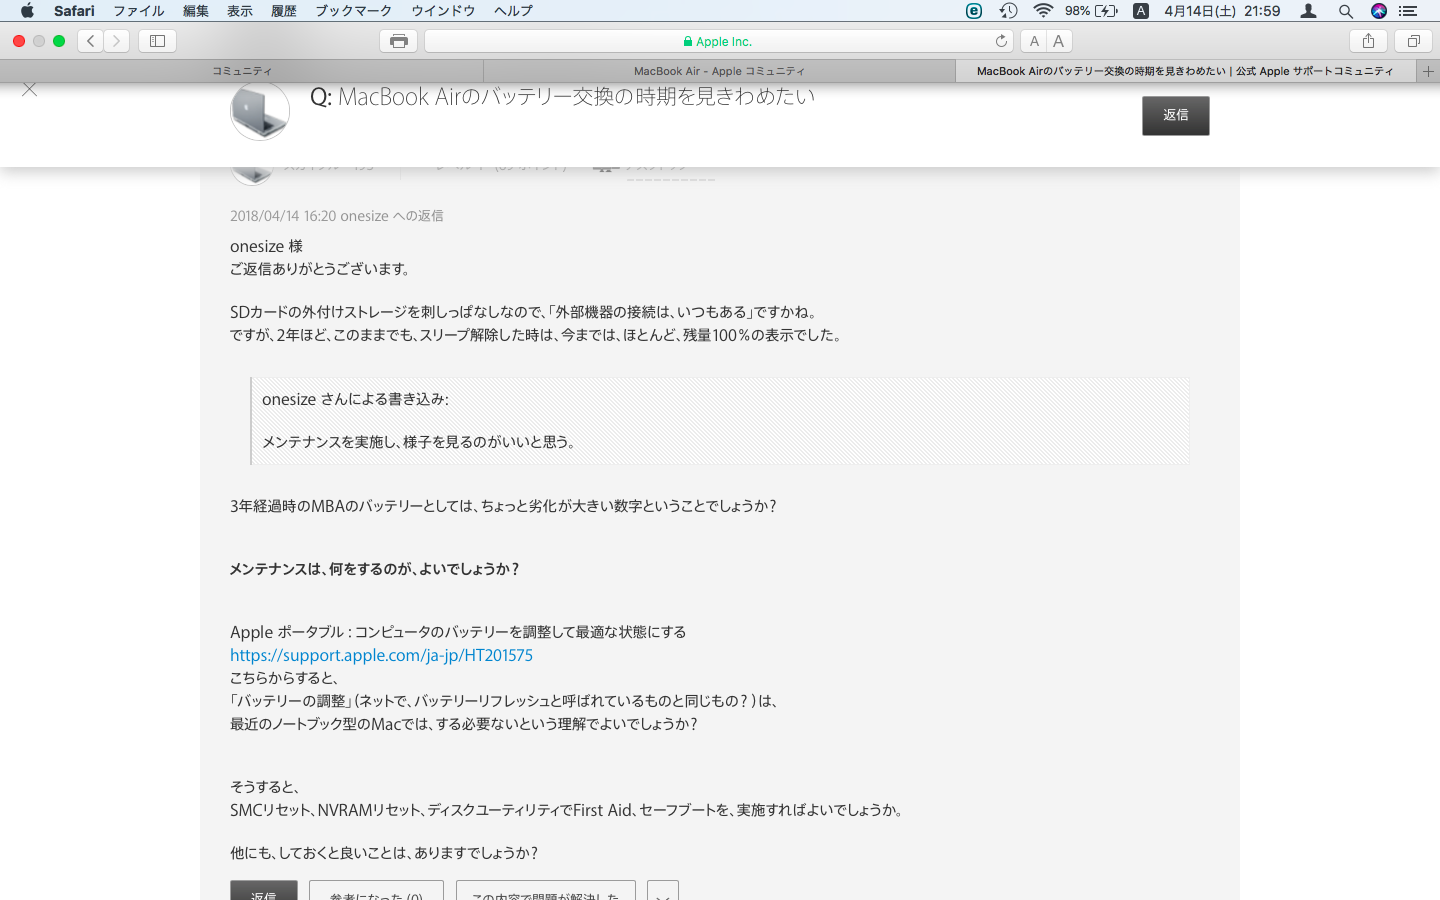The width and height of the screenshot is (1440, 900).
Task: Switch to the コミュニティ tab
Action: pos(242,71)
